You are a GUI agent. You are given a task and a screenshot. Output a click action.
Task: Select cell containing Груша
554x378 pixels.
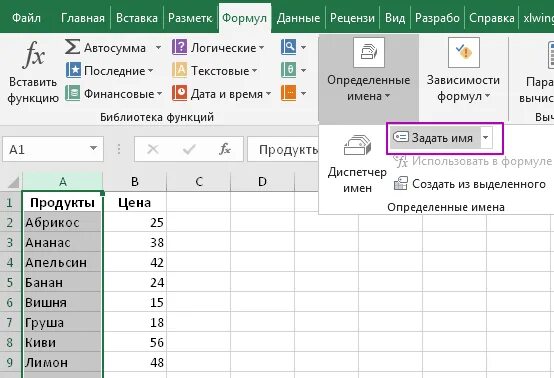pos(63,322)
